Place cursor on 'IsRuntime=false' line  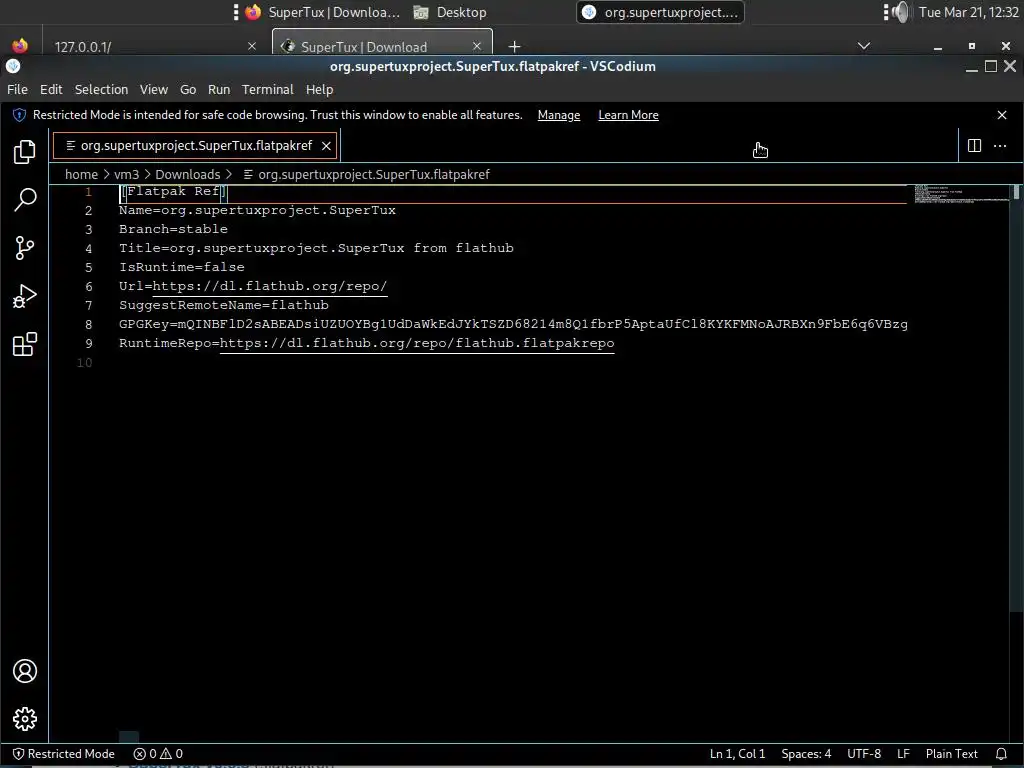coord(182,267)
